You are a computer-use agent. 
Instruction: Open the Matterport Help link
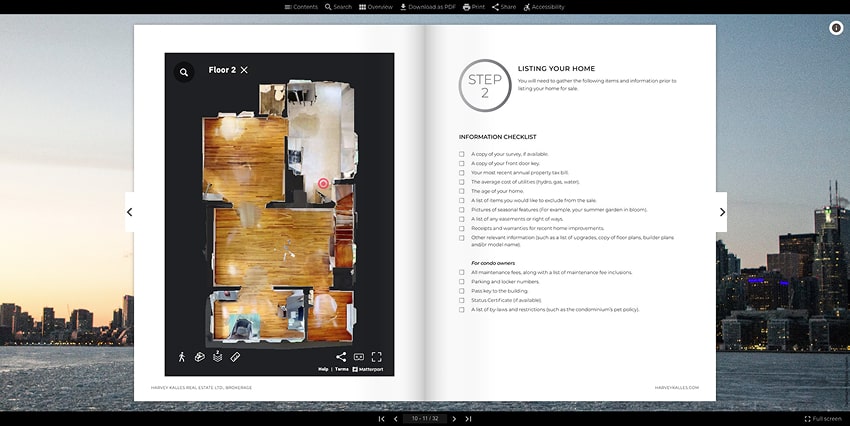point(323,369)
